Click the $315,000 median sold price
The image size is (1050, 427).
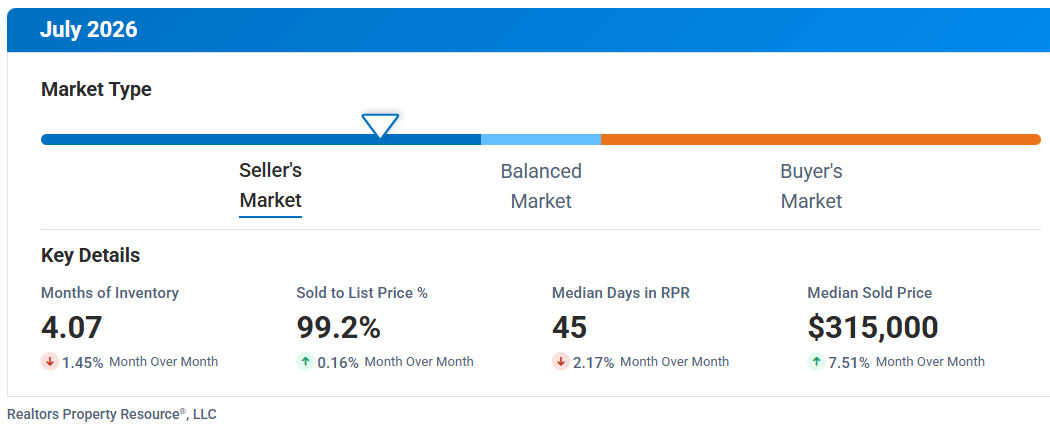coord(873,327)
